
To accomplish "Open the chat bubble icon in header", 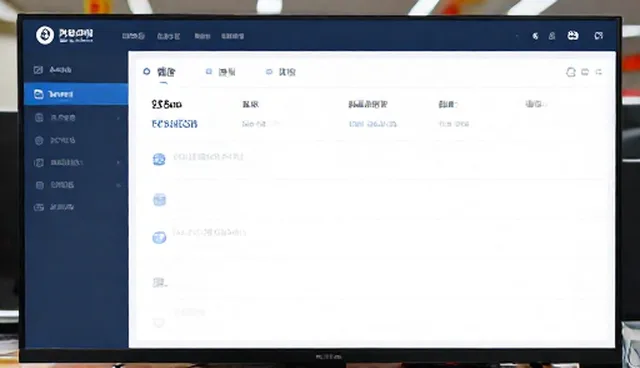I will click(598, 36).
